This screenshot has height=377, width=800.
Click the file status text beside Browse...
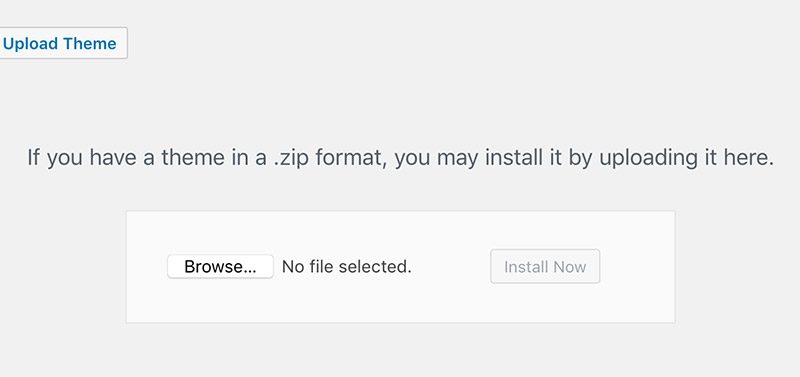click(x=346, y=267)
